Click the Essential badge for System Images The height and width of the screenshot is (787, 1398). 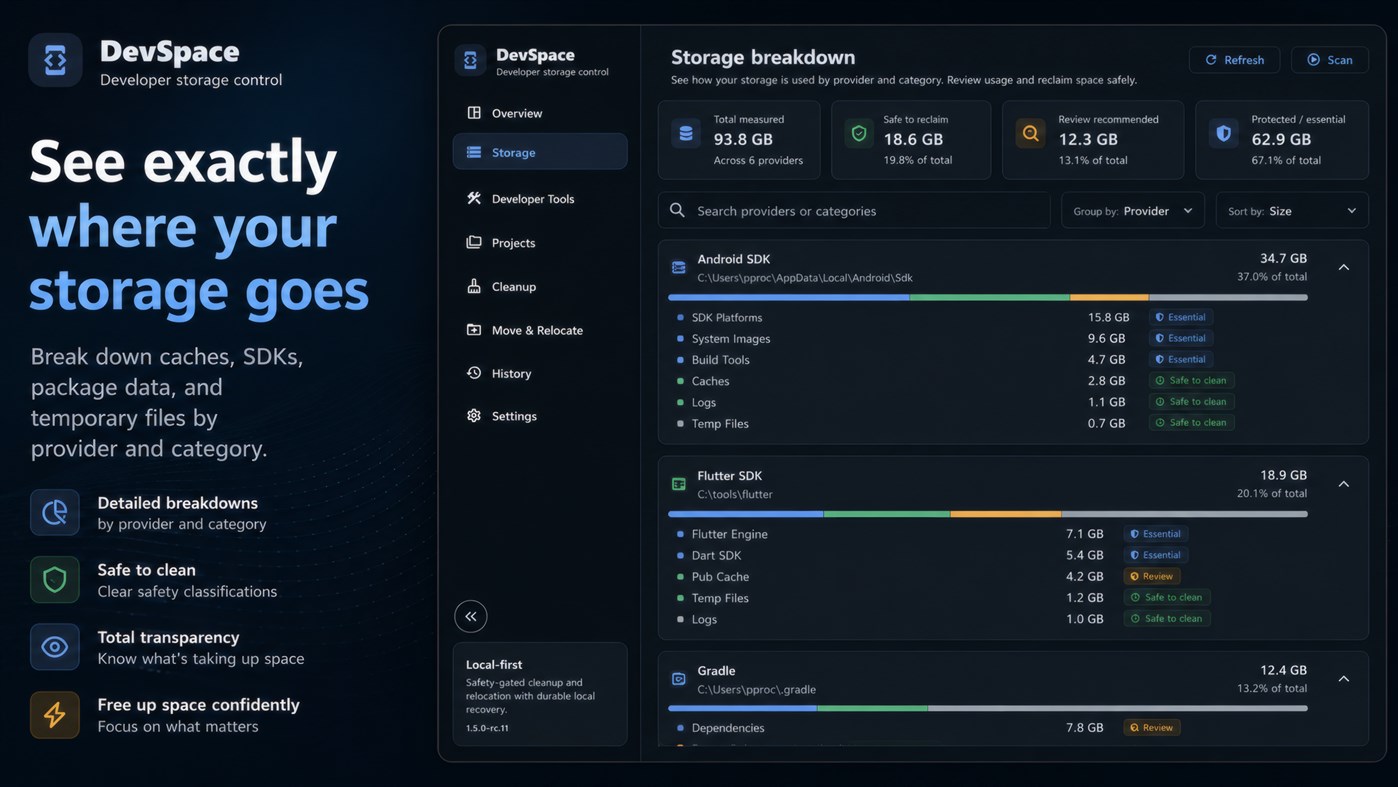point(1180,338)
